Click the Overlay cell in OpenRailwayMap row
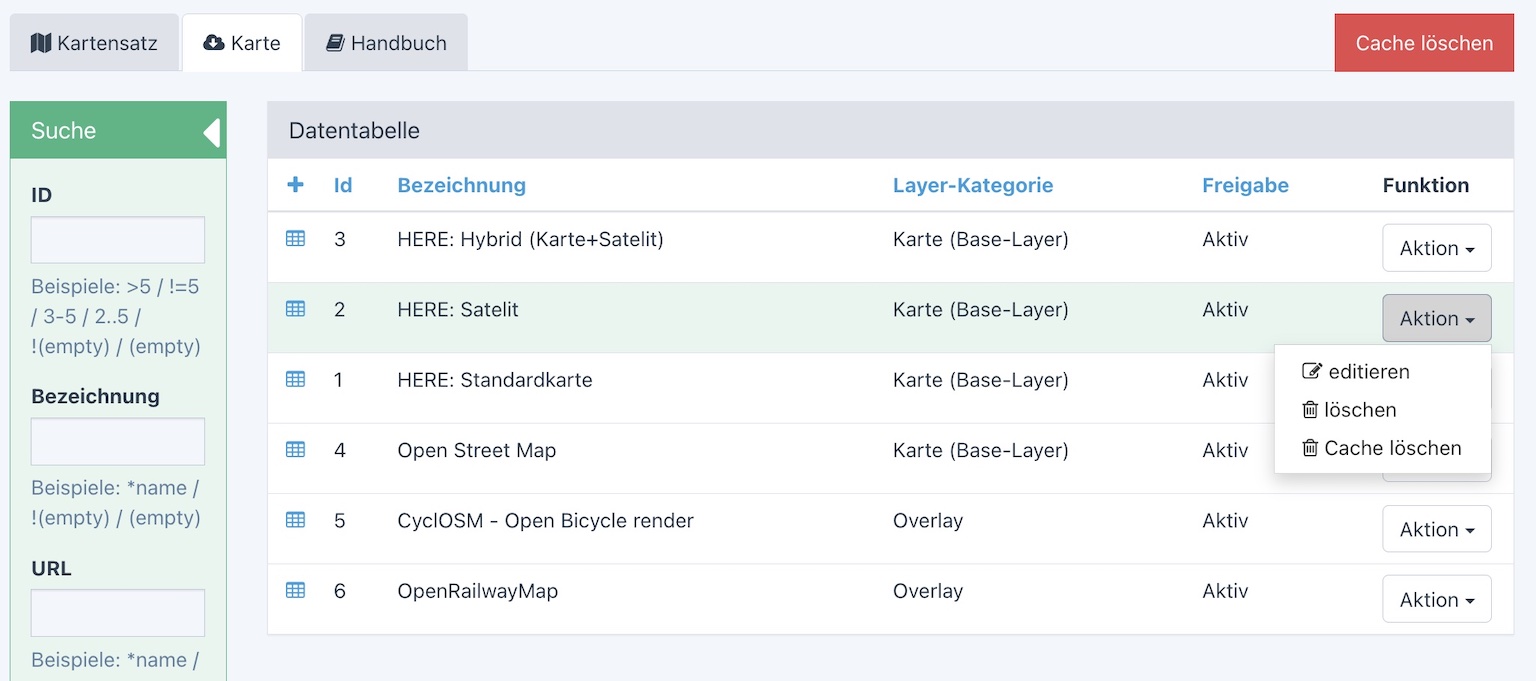 click(x=928, y=591)
